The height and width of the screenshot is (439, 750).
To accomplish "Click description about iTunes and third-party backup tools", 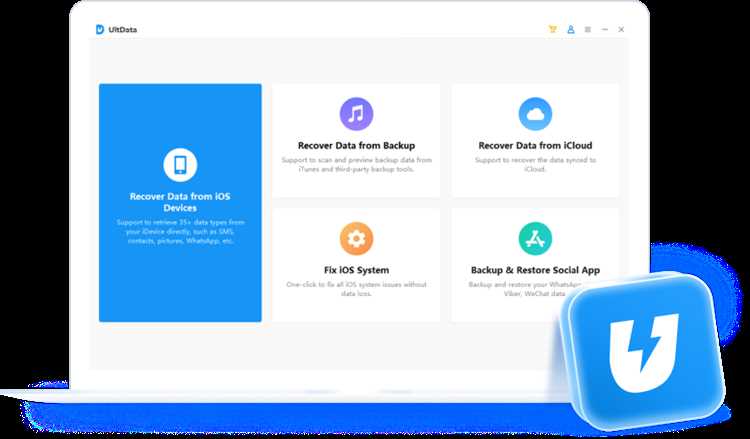I will point(356,165).
